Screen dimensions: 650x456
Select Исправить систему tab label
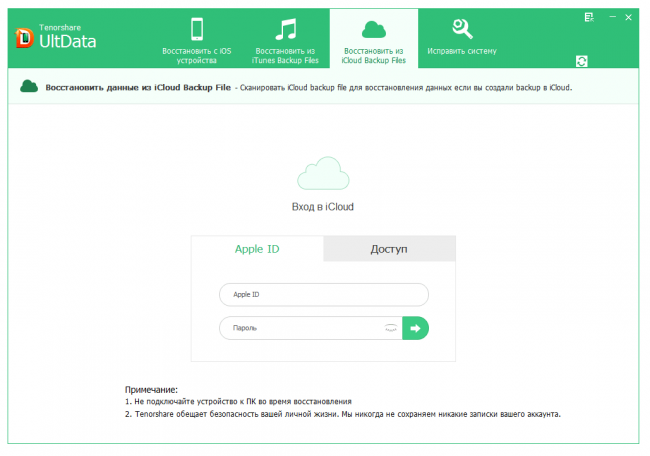pos(461,51)
